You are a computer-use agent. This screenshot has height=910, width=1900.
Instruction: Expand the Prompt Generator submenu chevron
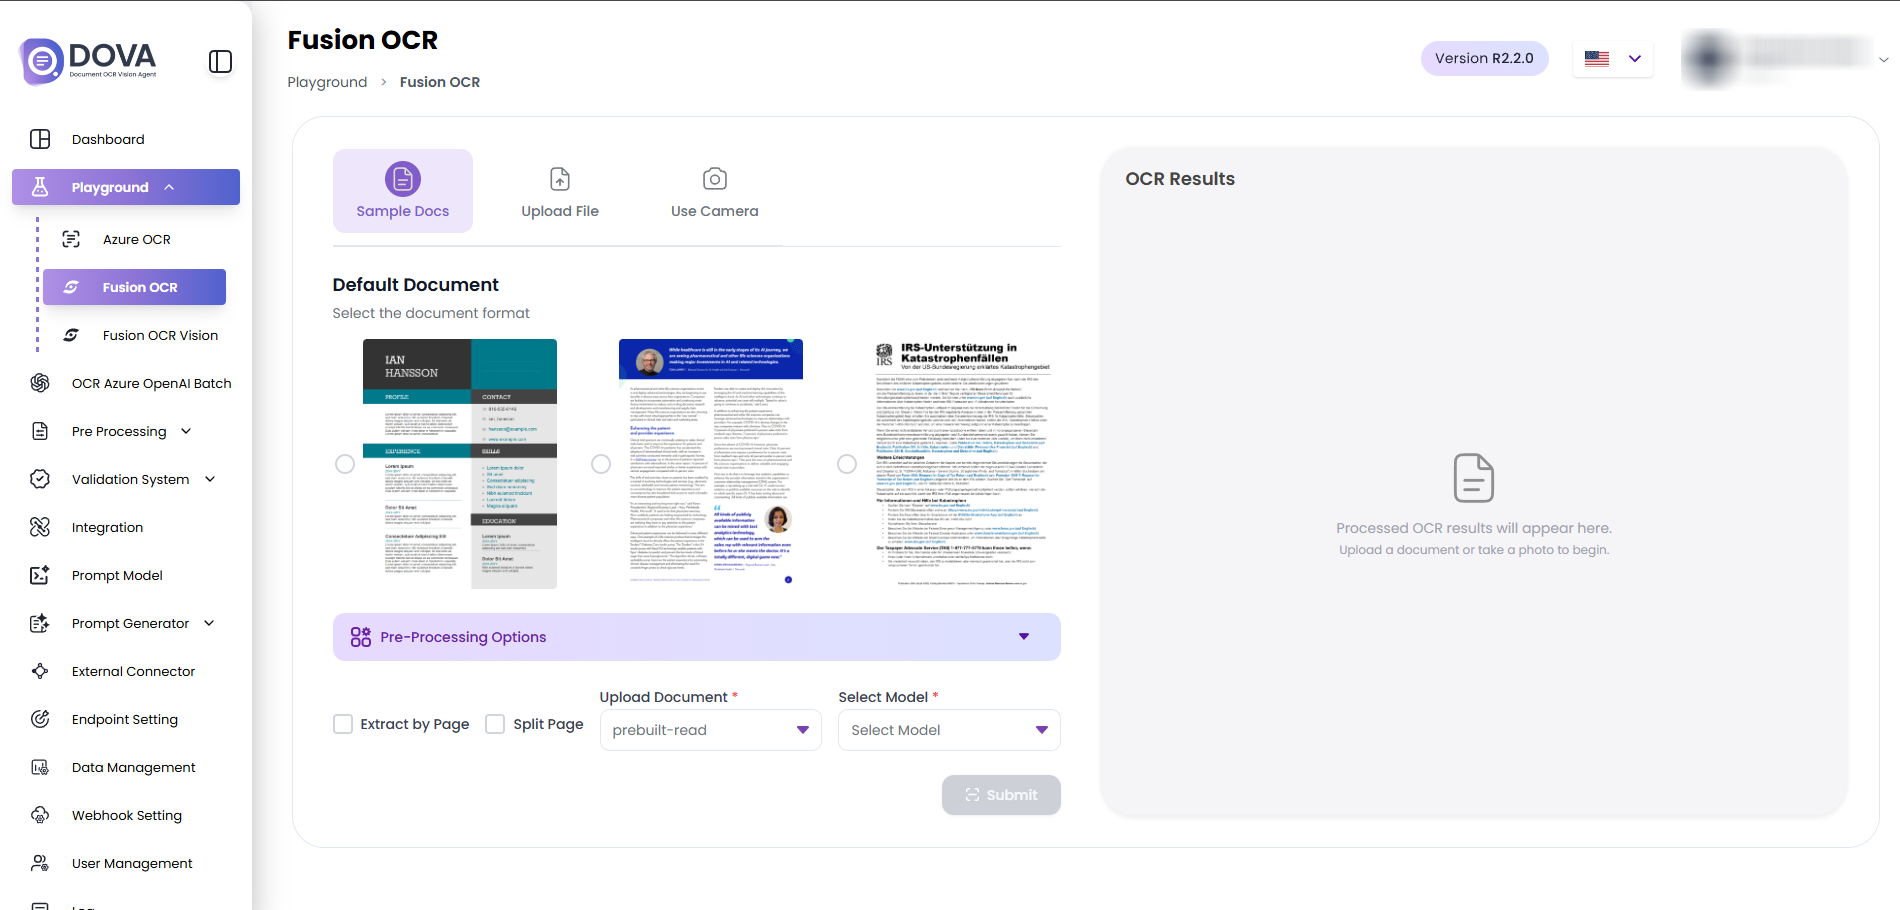click(x=209, y=623)
